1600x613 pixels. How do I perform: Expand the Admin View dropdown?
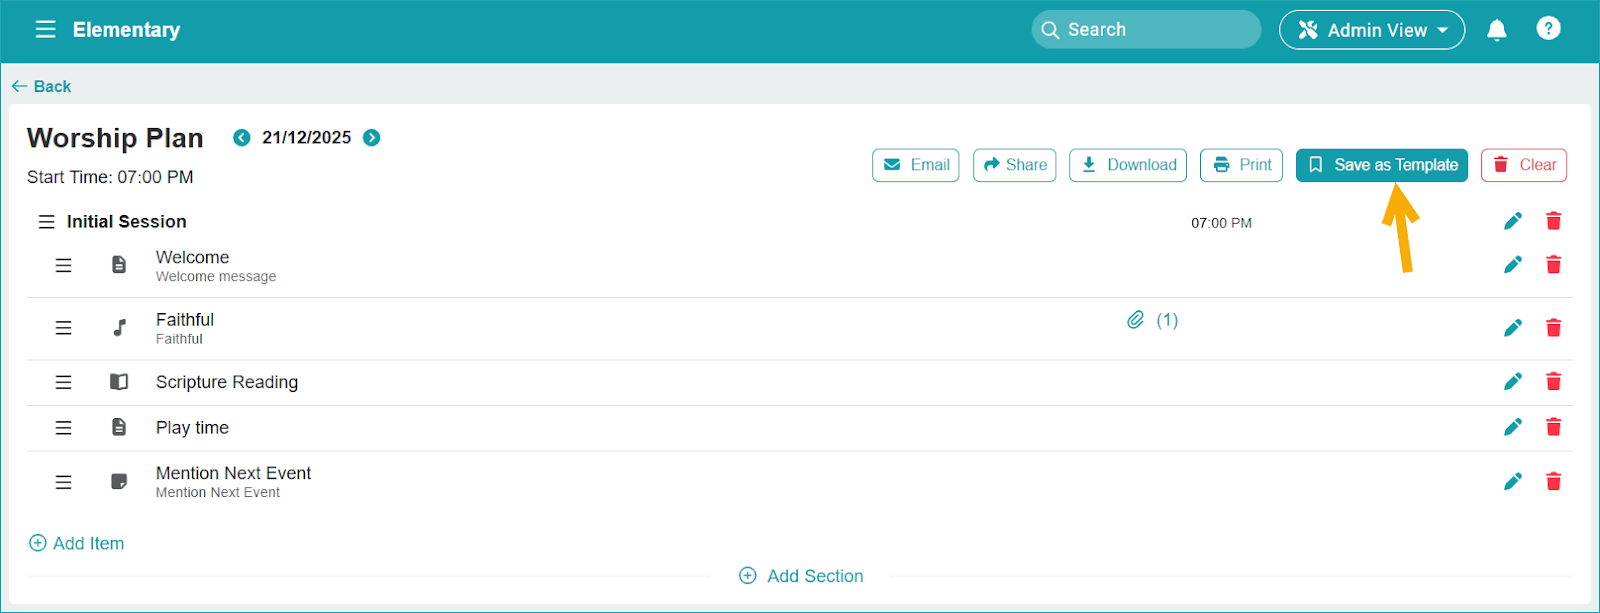click(1371, 30)
